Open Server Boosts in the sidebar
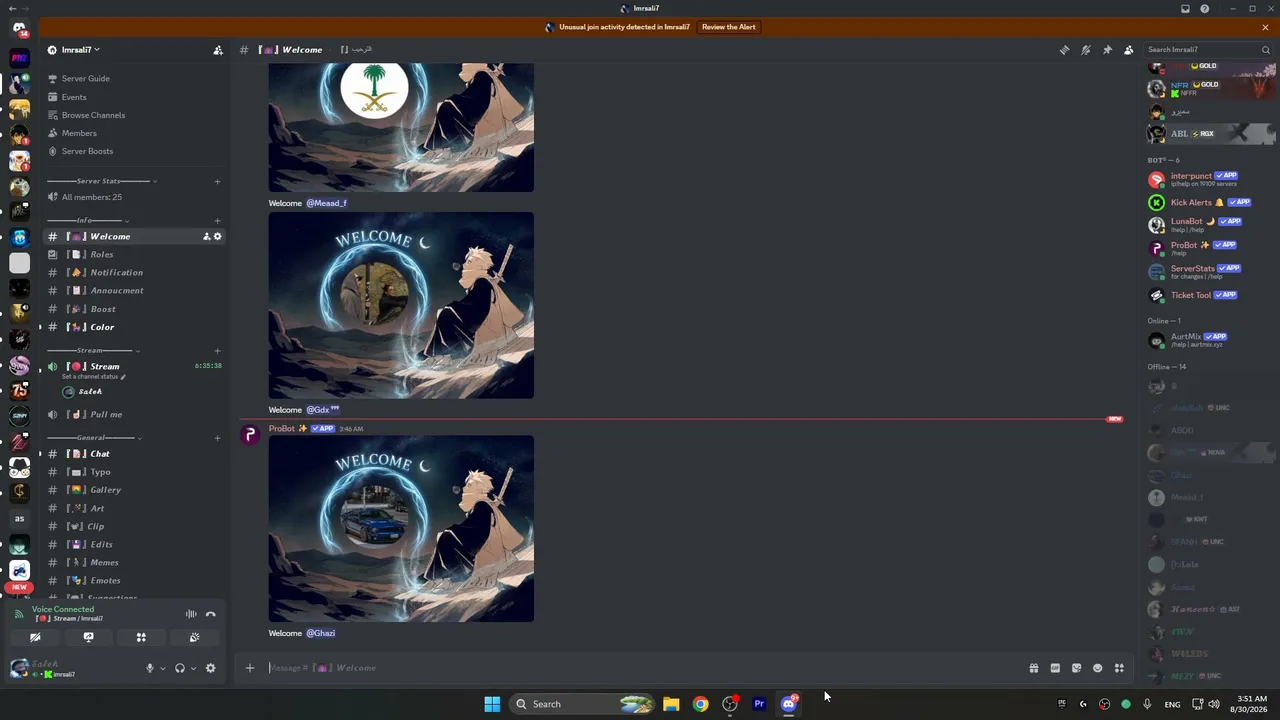Image resolution: width=1280 pixels, height=720 pixels. pos(87,151)
